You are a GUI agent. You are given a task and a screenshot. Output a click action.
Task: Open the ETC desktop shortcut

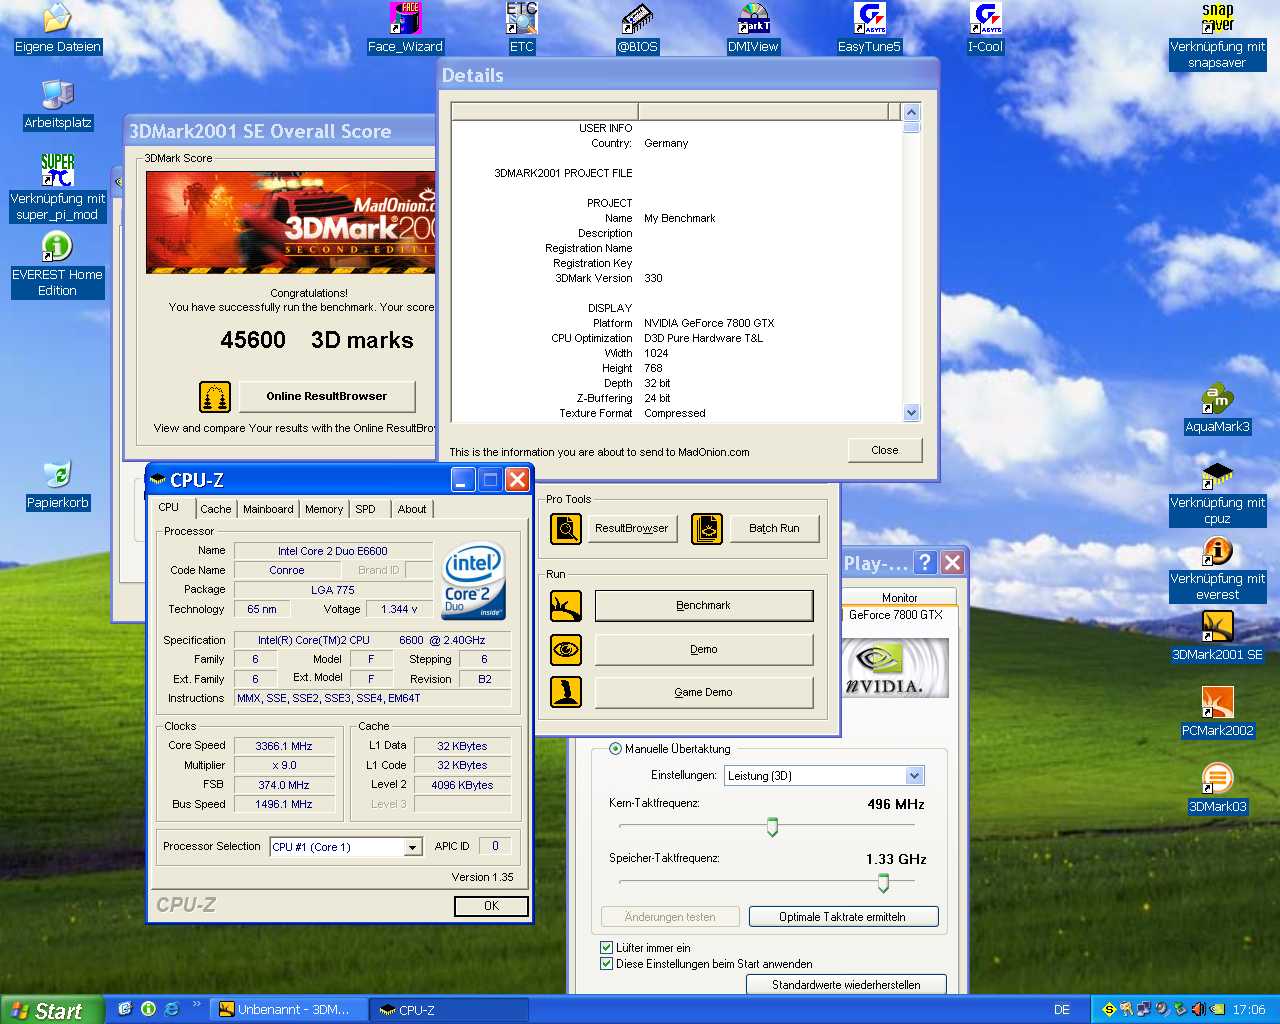click(522, 28)
